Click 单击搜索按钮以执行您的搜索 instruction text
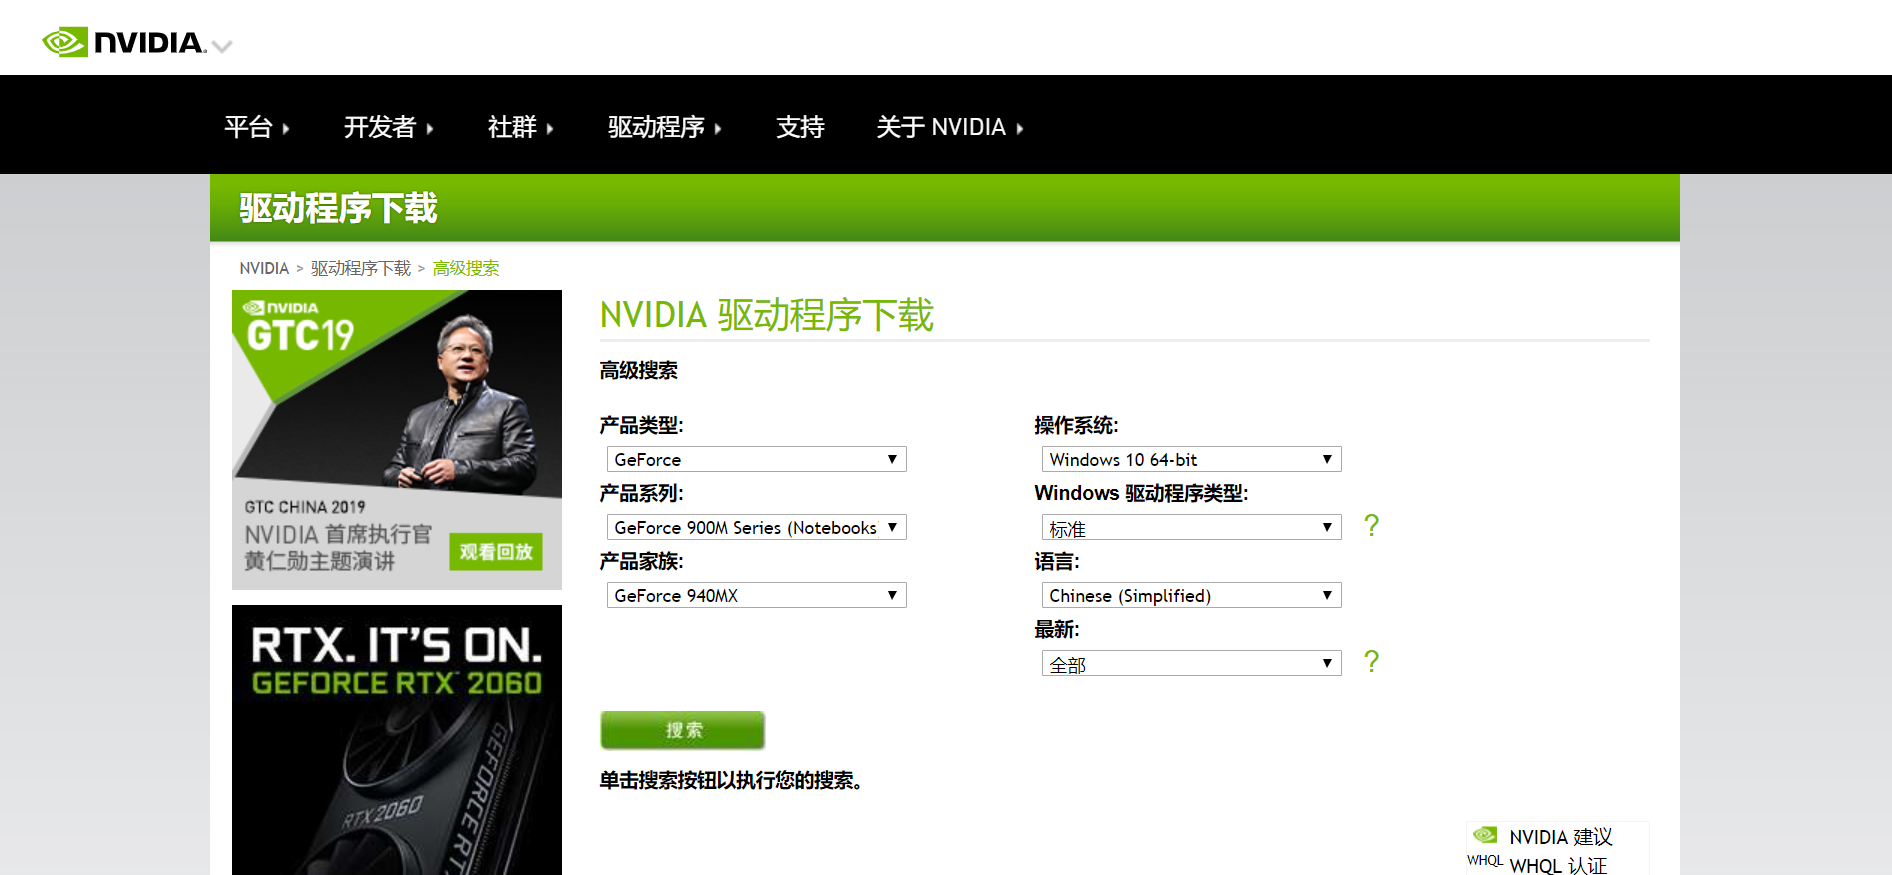 coord(731,780)
